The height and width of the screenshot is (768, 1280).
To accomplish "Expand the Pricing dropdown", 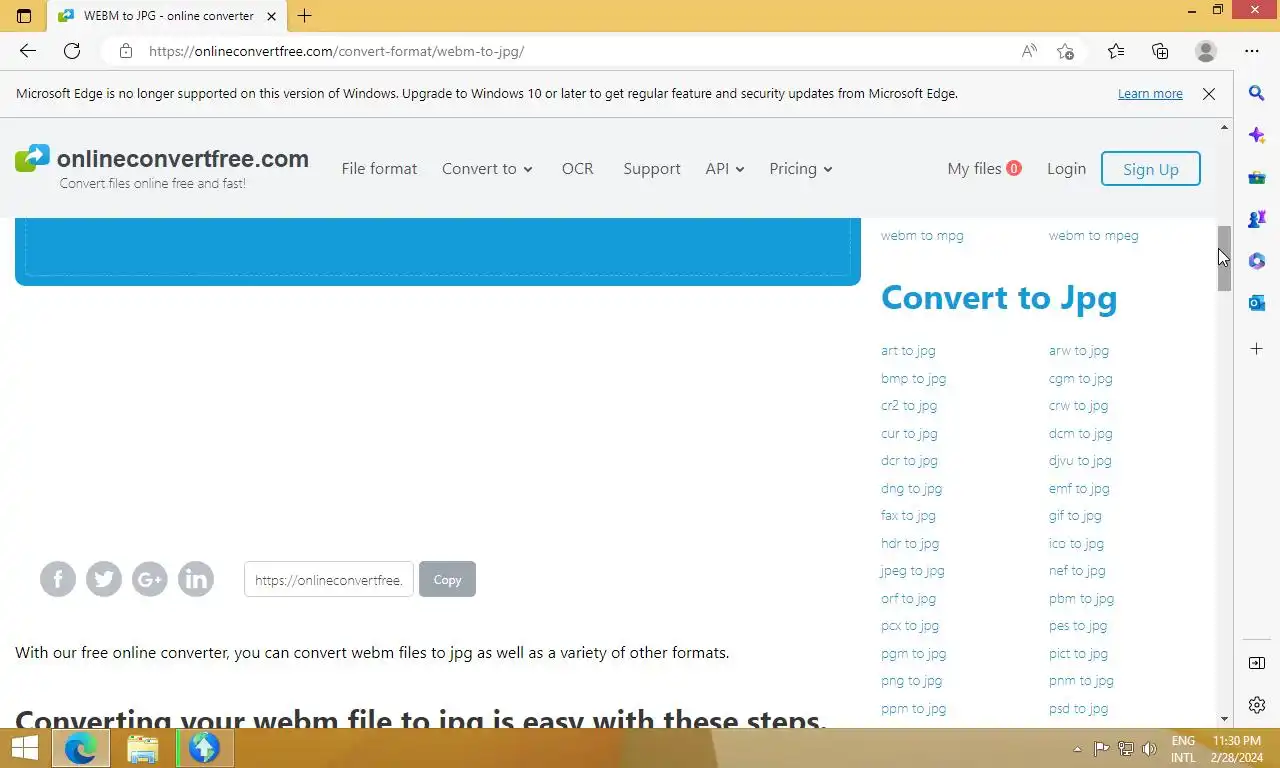I will [800, 169].
